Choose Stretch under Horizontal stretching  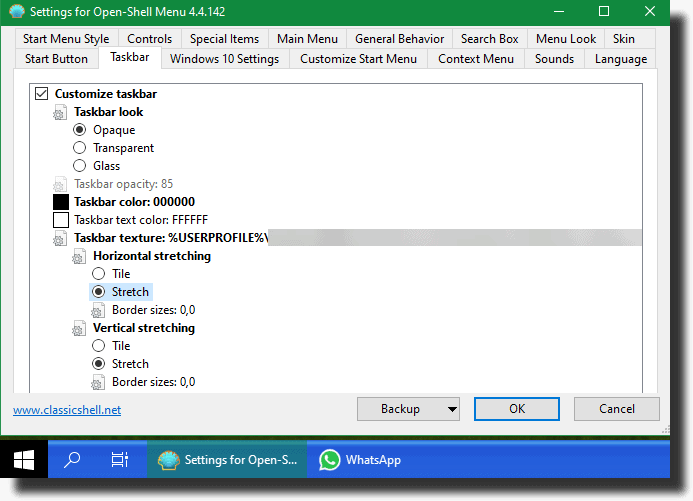pos(99,292)
